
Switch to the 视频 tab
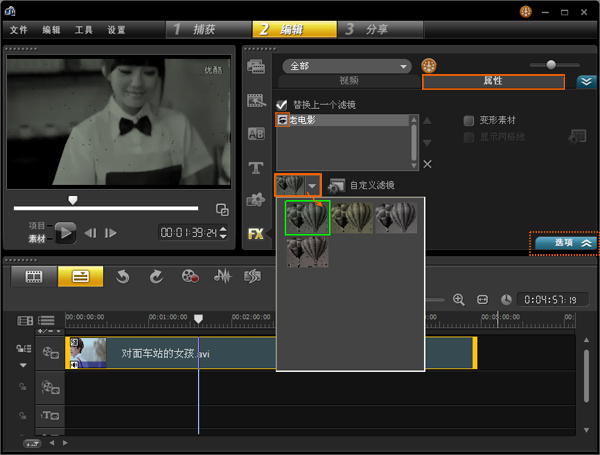349,81
